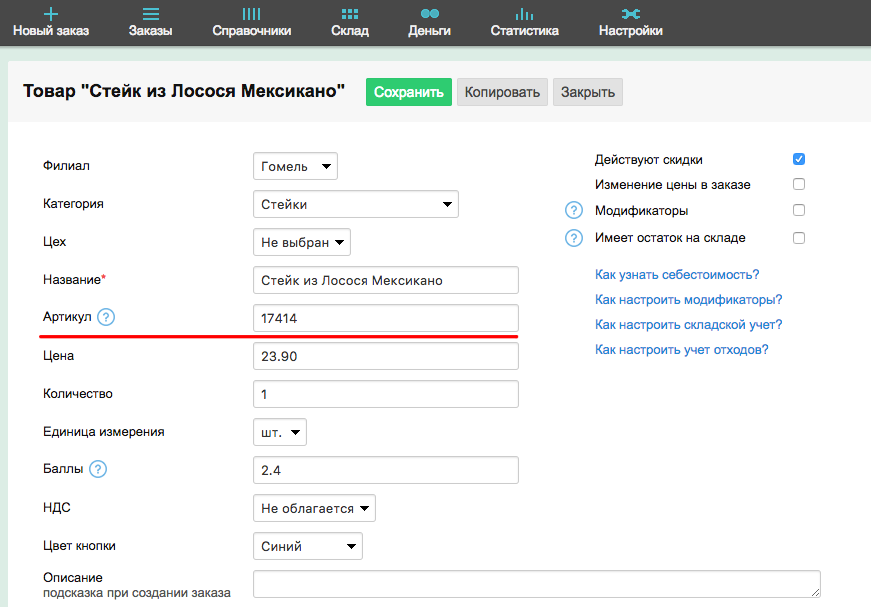Open the Цвет кнопки color dropdown
This screenshot has width=871, height=607.
click(x=307, y=546)
